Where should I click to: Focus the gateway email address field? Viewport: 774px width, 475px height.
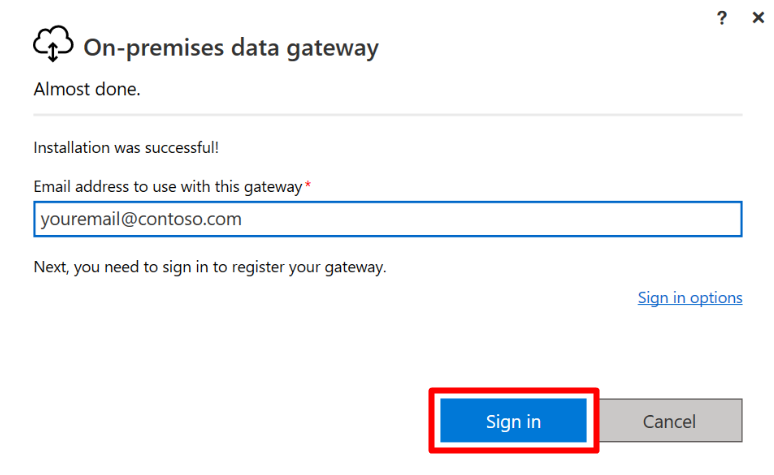(387, 219)
